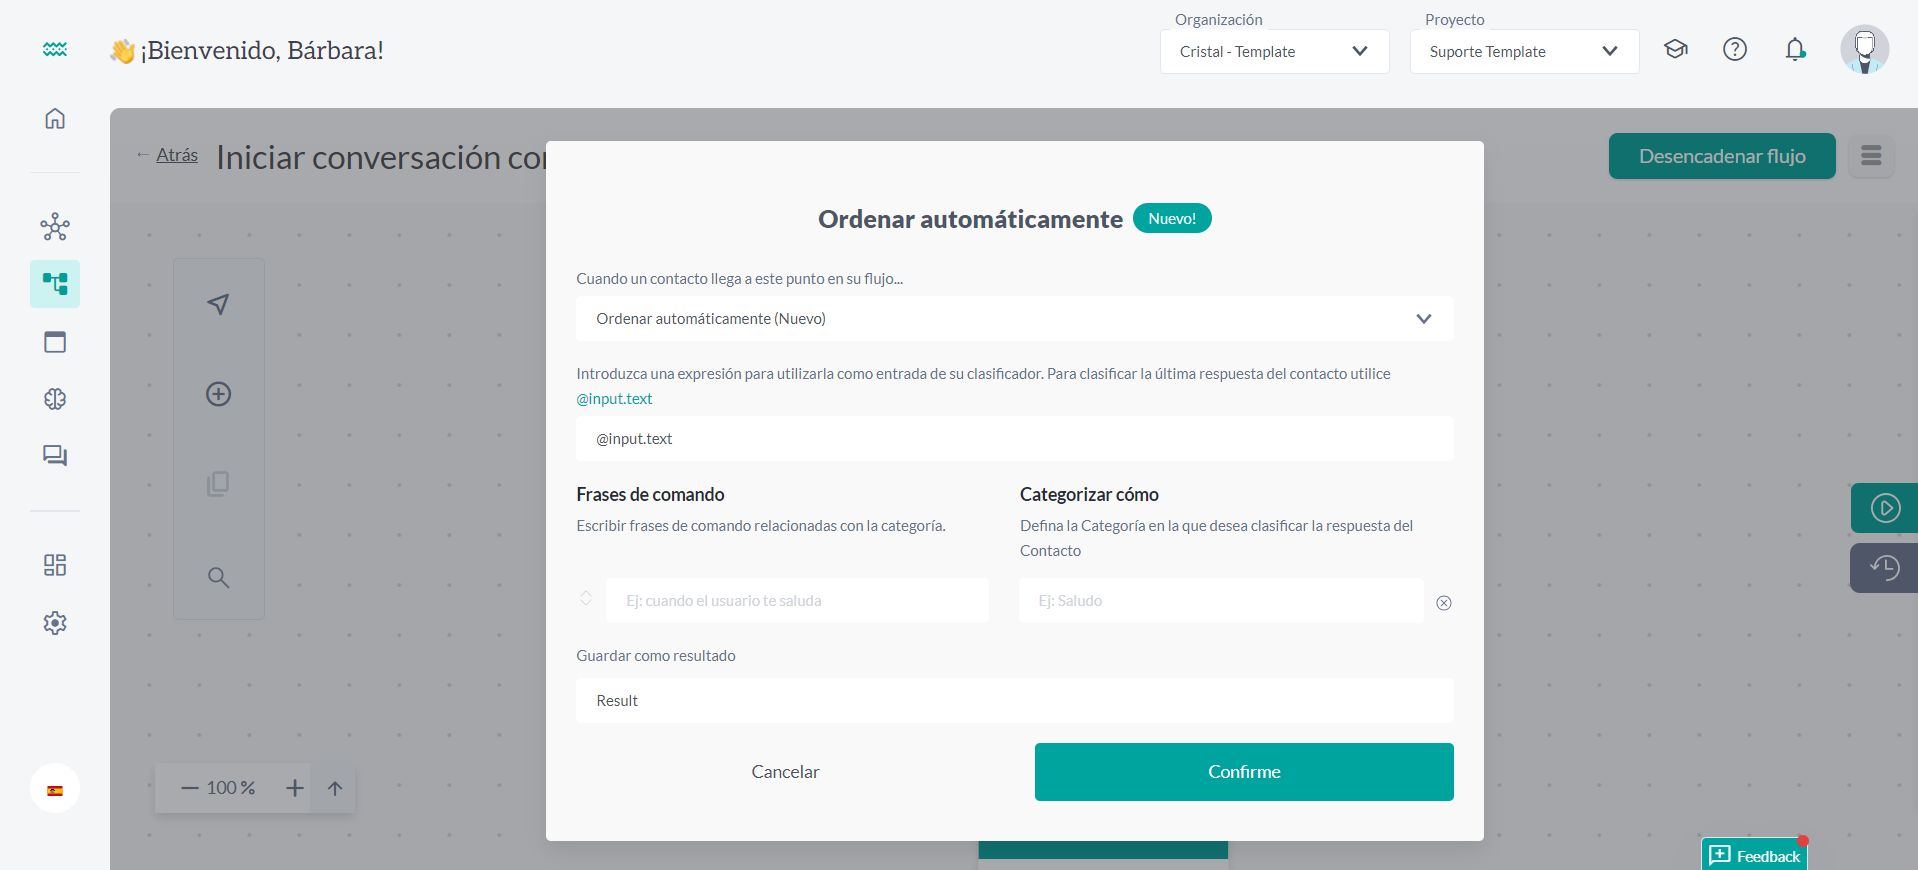Image resolution: width=1918 pixels, height=870 pixels.
Task: Expand the Organización dropdown
Action: (1274, 52)
